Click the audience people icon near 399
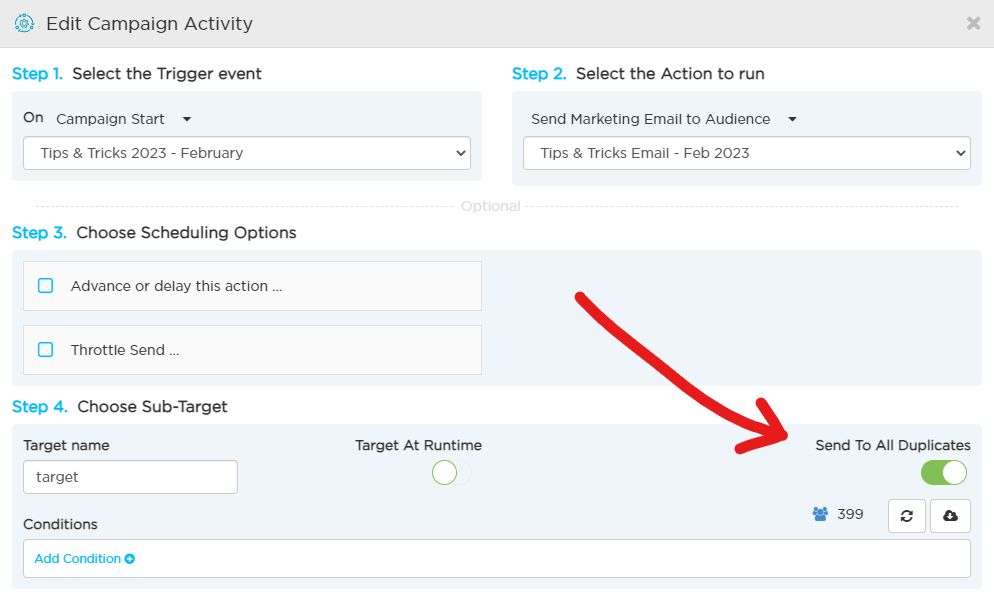This screenshot has height=597, width=994. click(820, 514)
